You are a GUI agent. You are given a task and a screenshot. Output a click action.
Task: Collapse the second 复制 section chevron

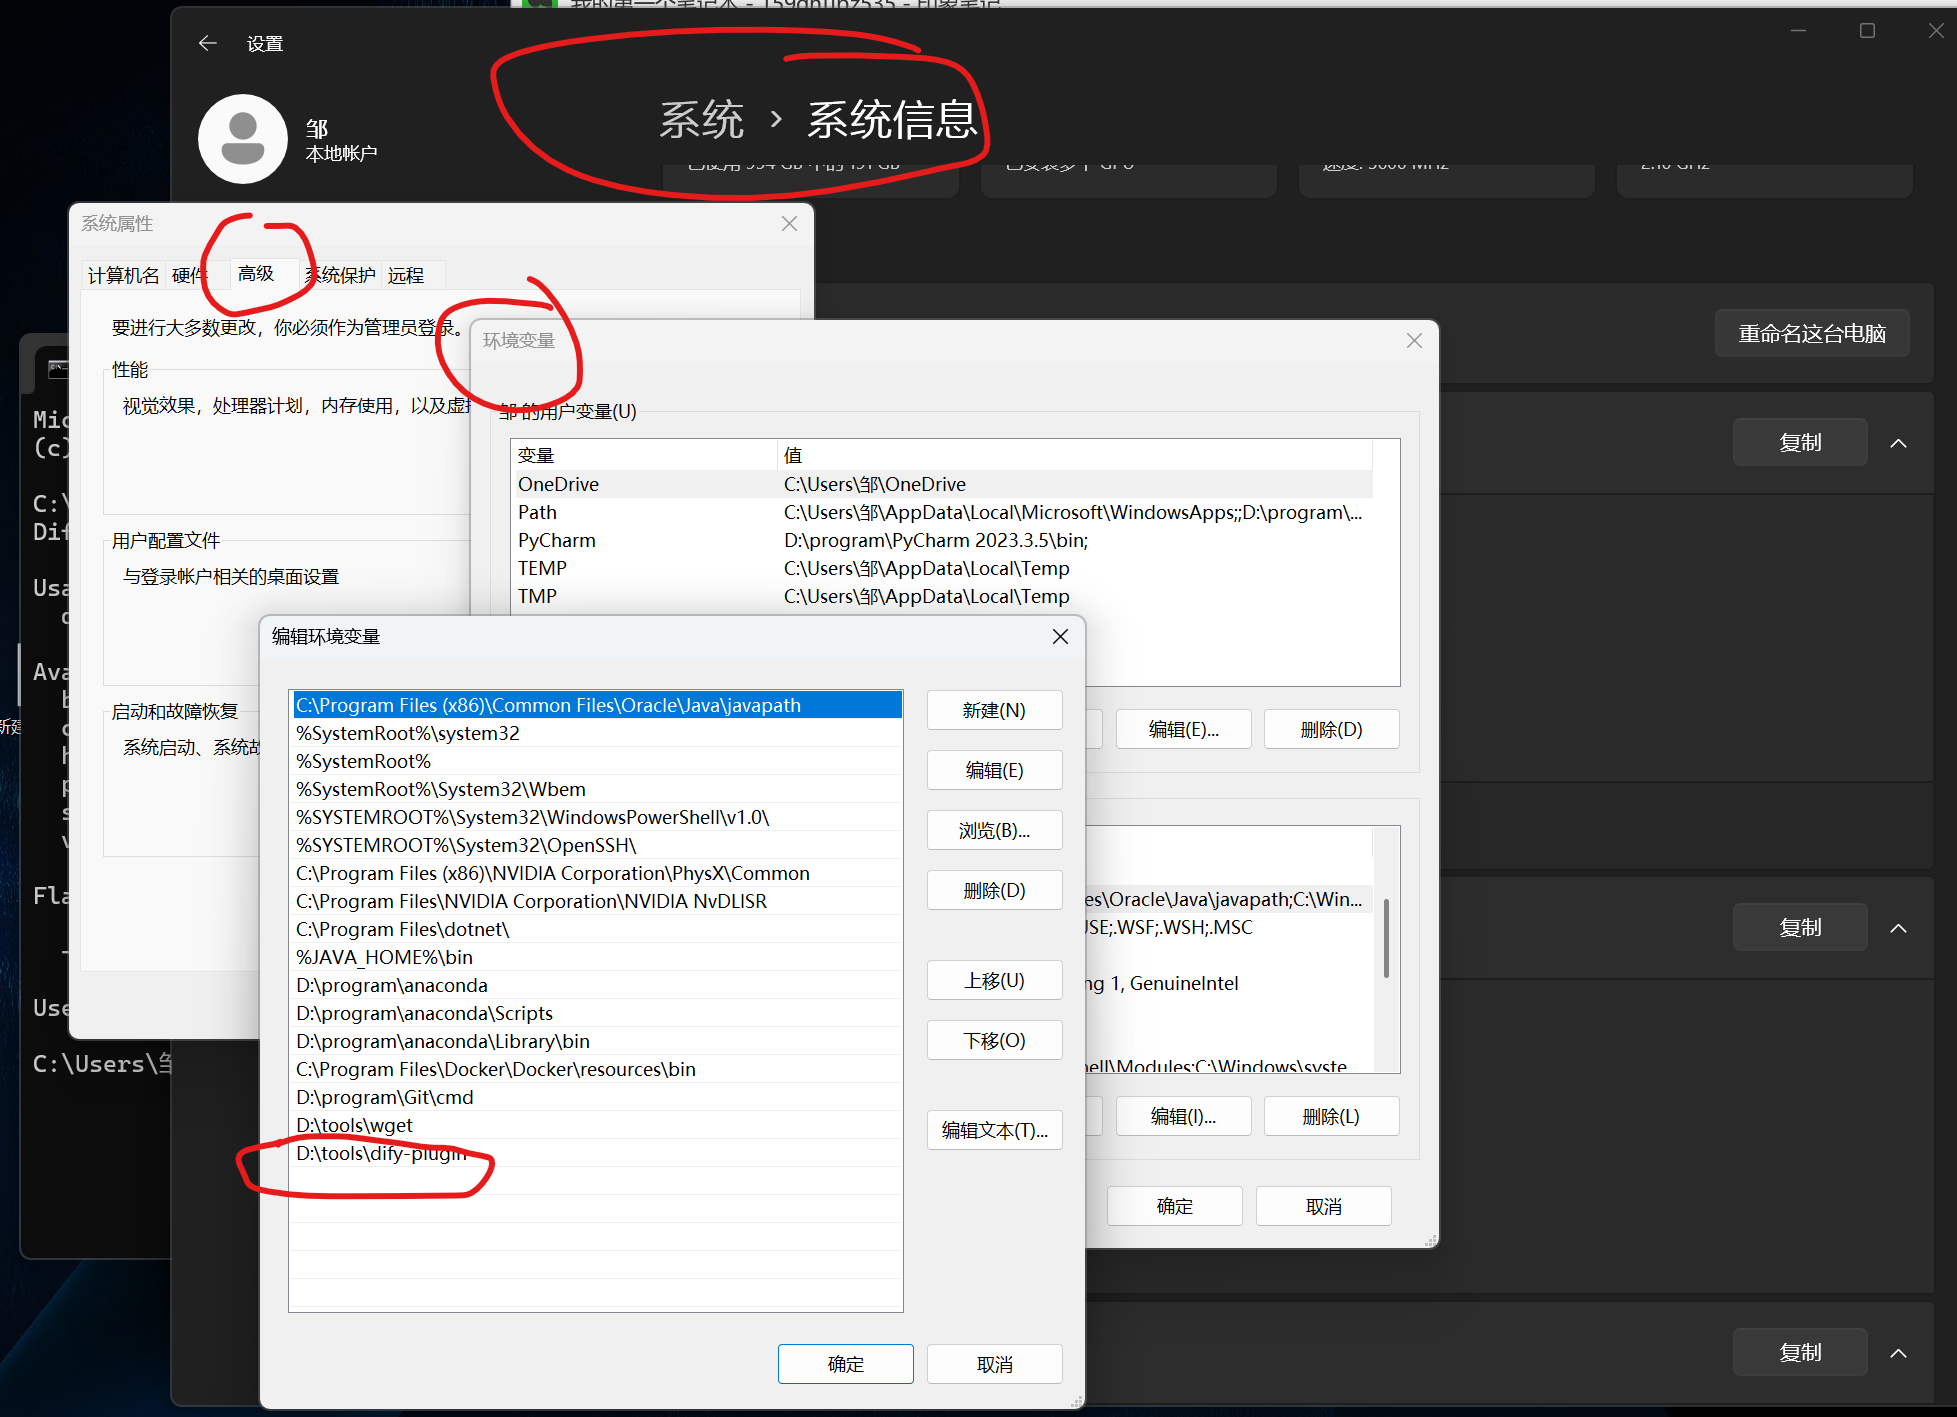[1898, 928]
